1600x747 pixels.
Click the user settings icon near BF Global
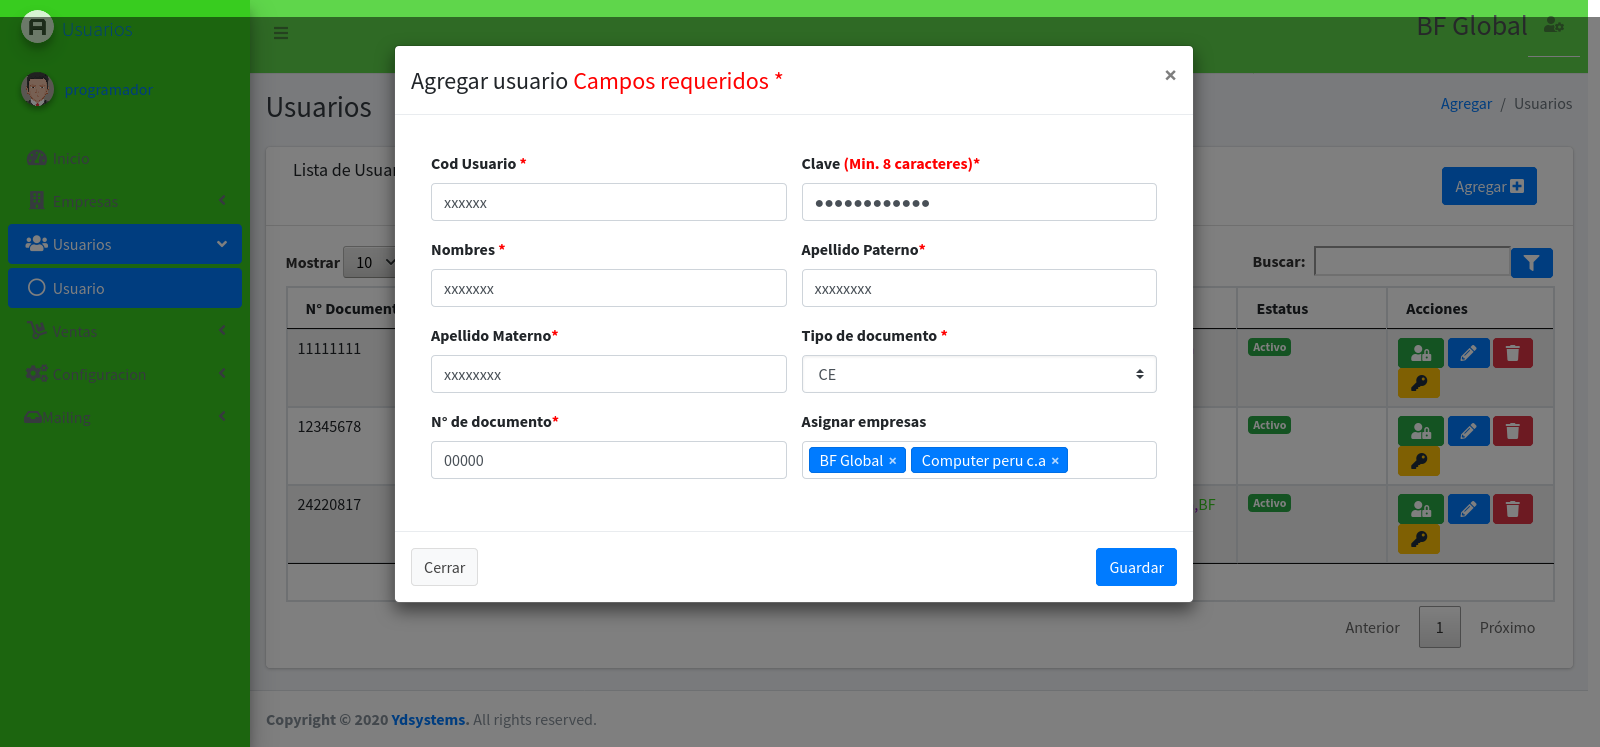pyautogui.click(x=1553, y=26)
